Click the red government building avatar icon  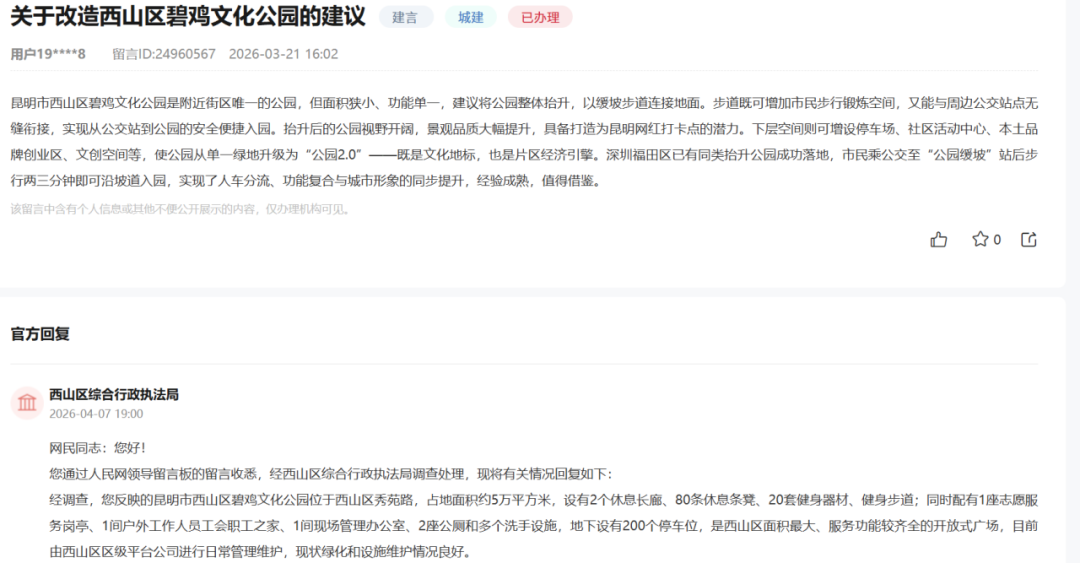pos(26,403)
